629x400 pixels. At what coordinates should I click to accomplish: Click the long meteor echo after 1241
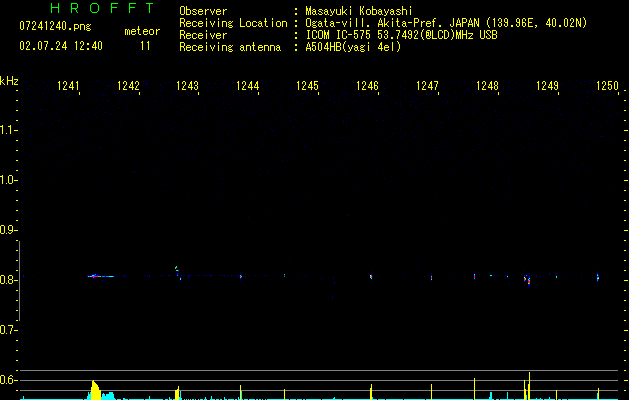[100, 276]
